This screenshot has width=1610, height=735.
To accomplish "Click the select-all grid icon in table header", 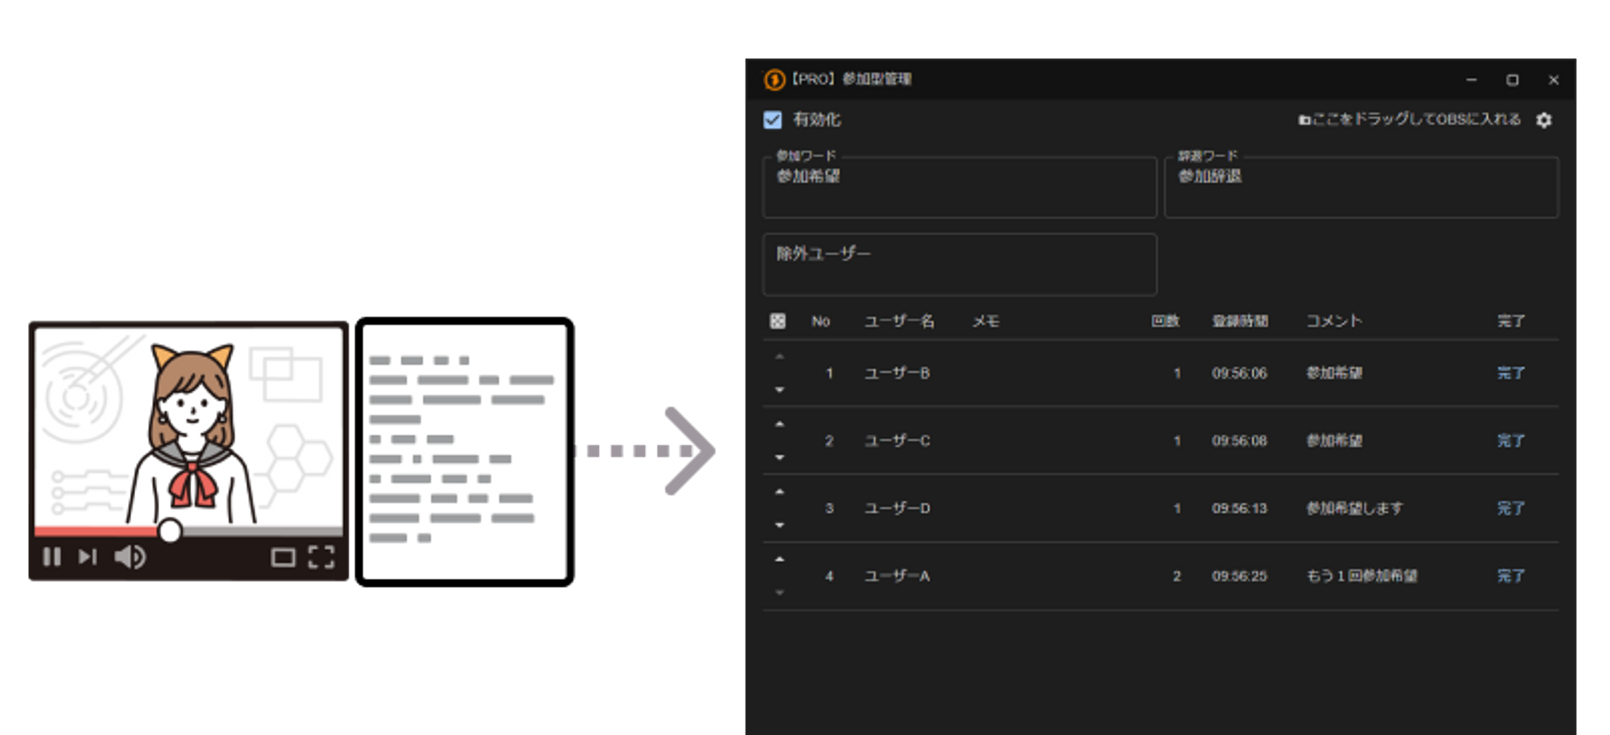I will (x=778, y=321).
